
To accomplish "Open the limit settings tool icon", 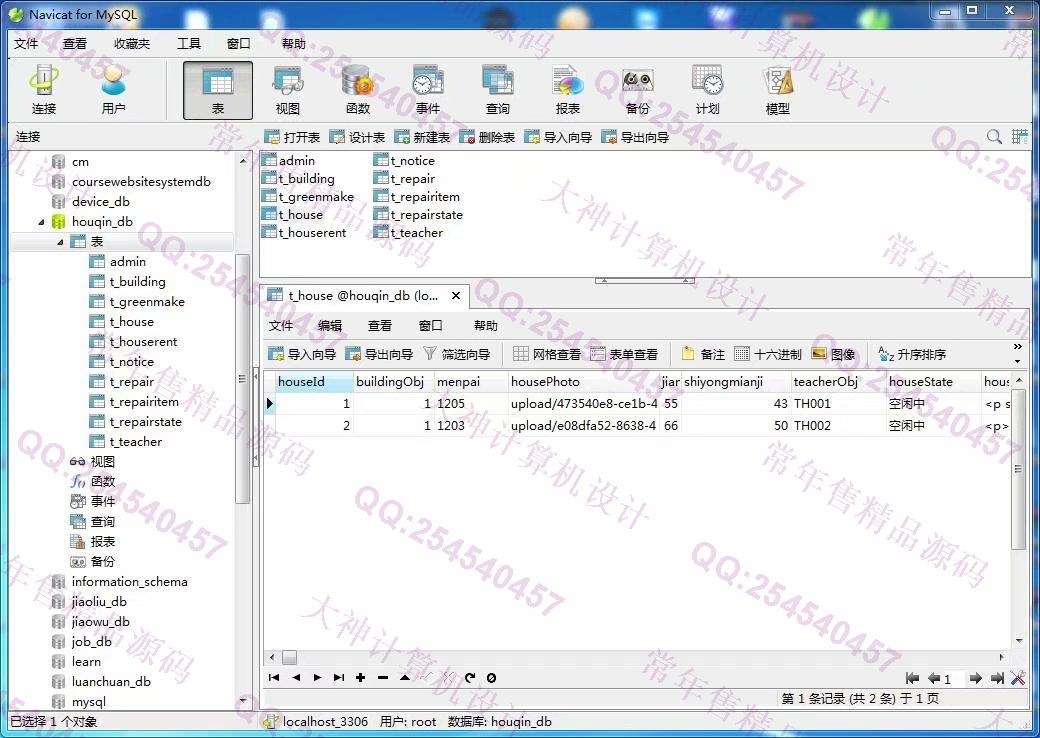I will pyautogui.click(x=1018, y=678).
